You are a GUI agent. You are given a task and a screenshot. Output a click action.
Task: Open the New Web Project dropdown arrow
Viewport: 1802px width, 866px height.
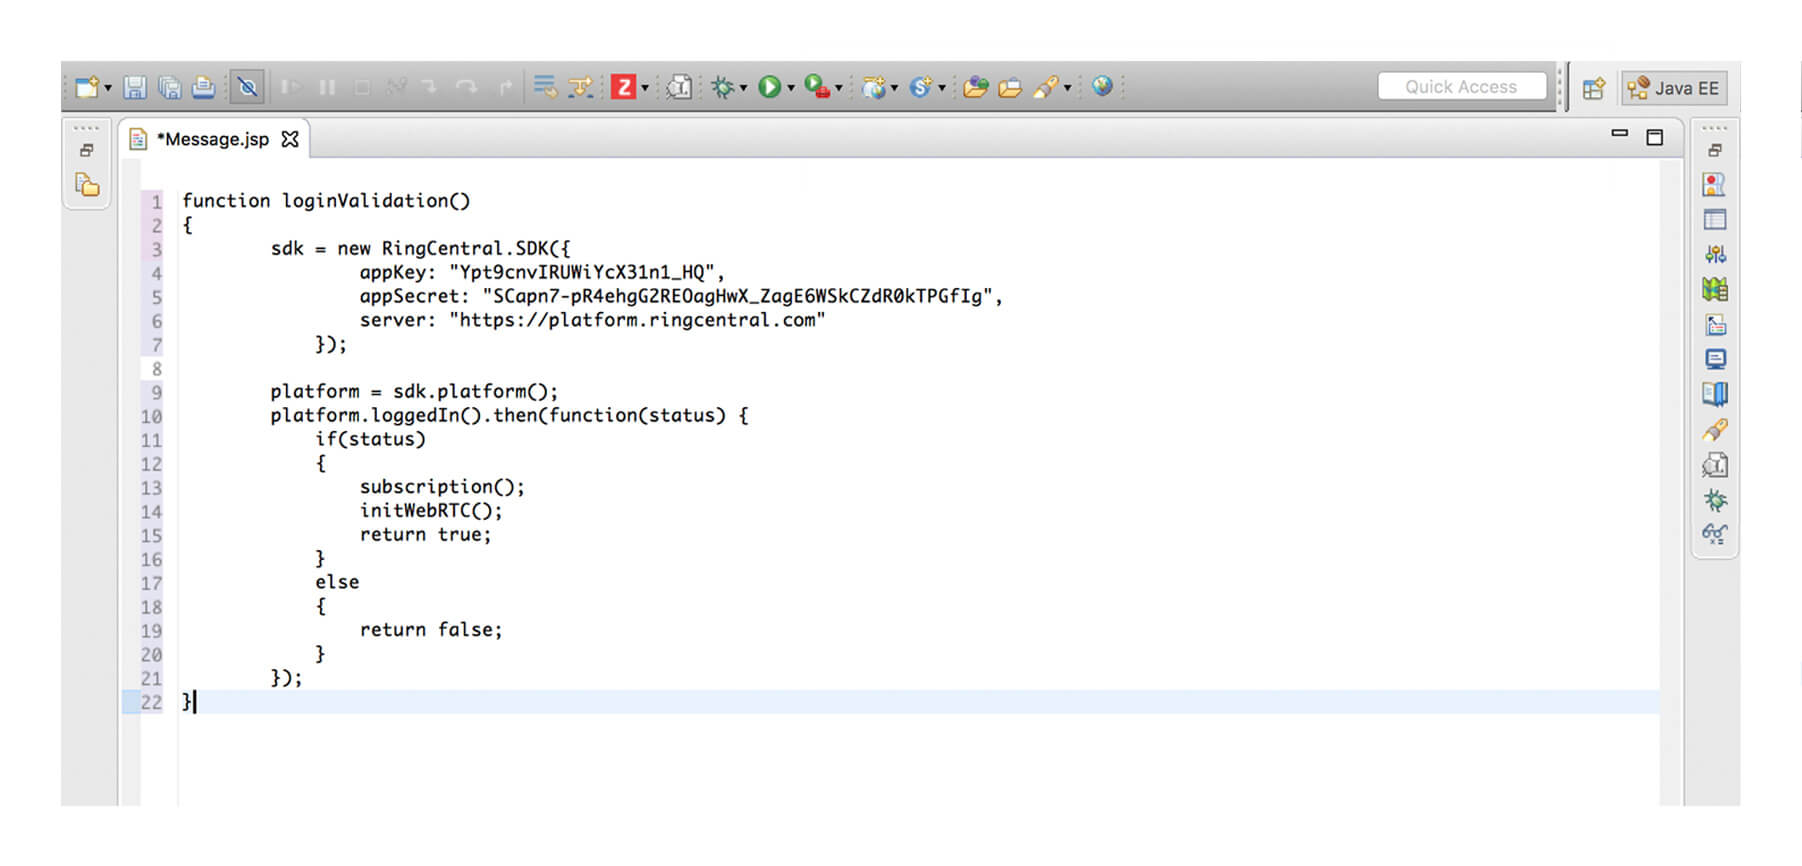tap(894, 88)
